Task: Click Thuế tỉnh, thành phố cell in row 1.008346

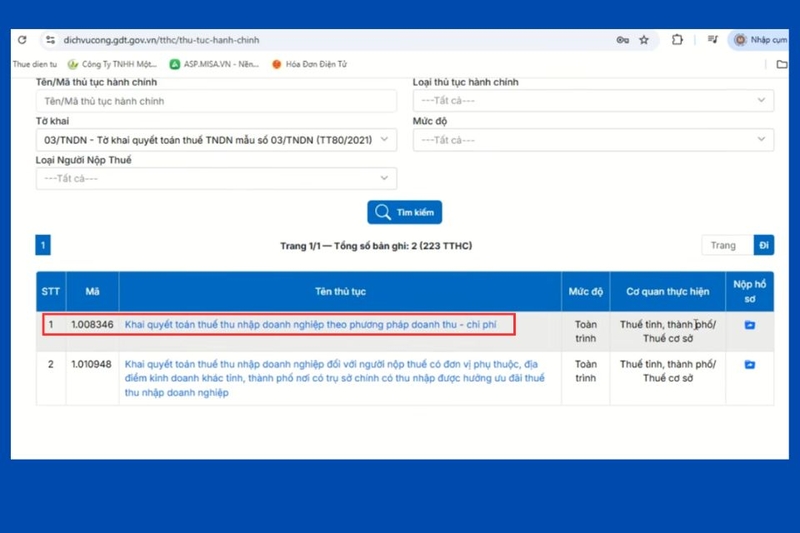Action: [667, 331]
